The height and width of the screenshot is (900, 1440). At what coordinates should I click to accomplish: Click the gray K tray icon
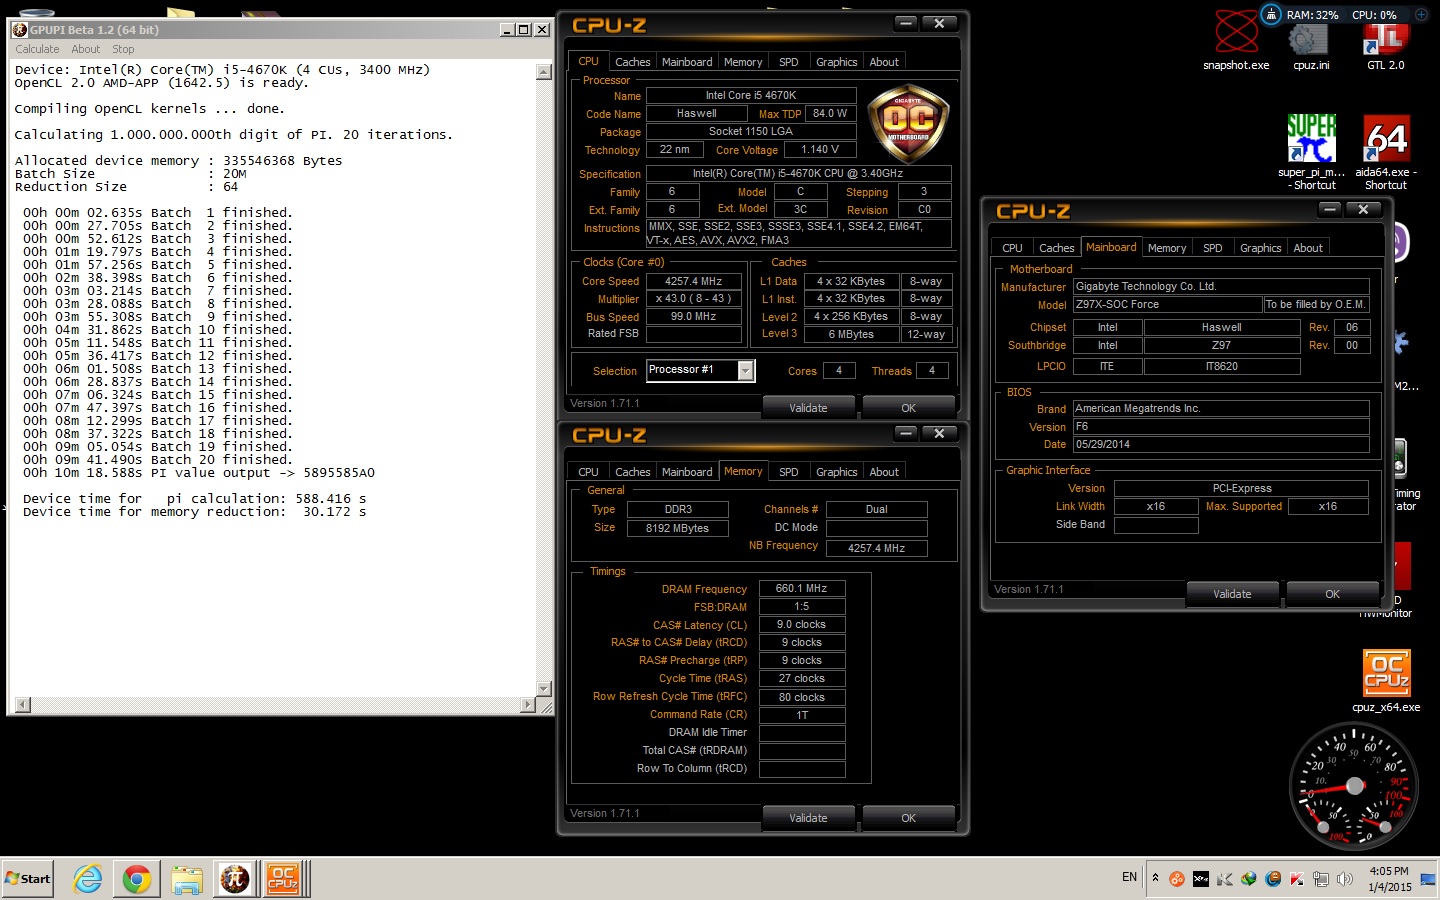(1225, 879)
